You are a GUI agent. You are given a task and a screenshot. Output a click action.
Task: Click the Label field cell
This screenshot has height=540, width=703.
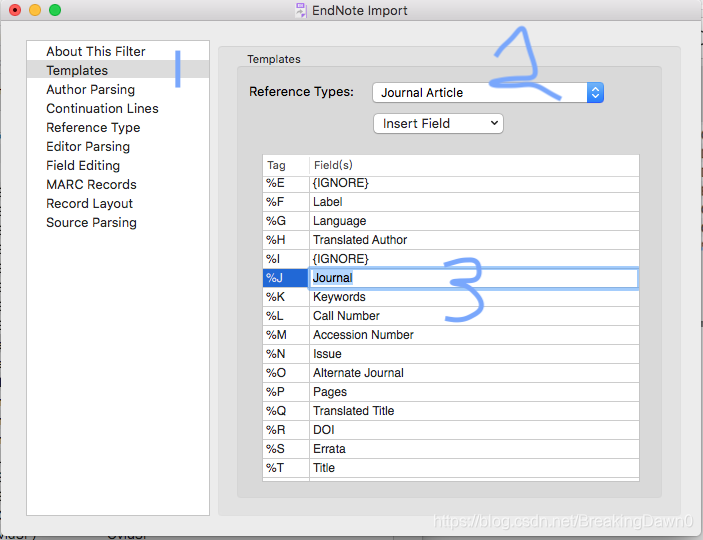pyautogui.click(x=474, y=202)
